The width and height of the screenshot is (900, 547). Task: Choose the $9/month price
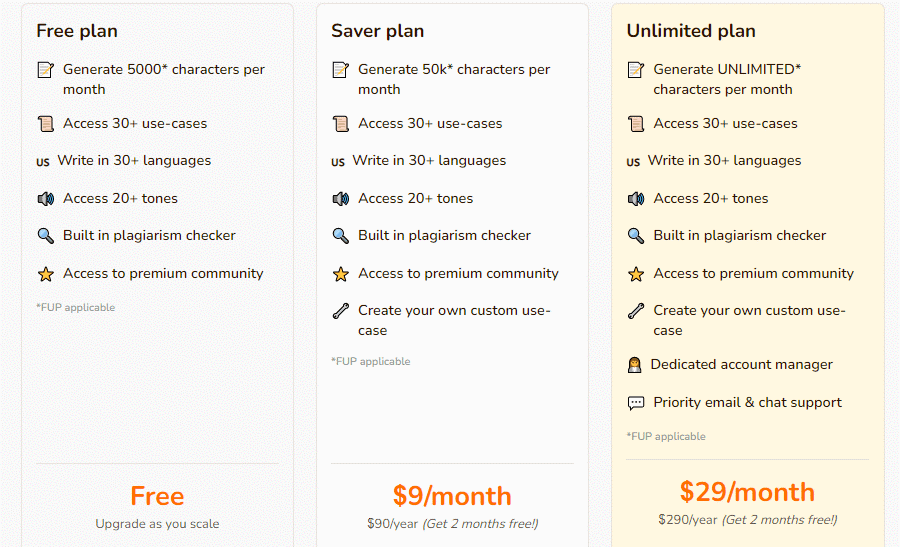[x=452, y=496]
